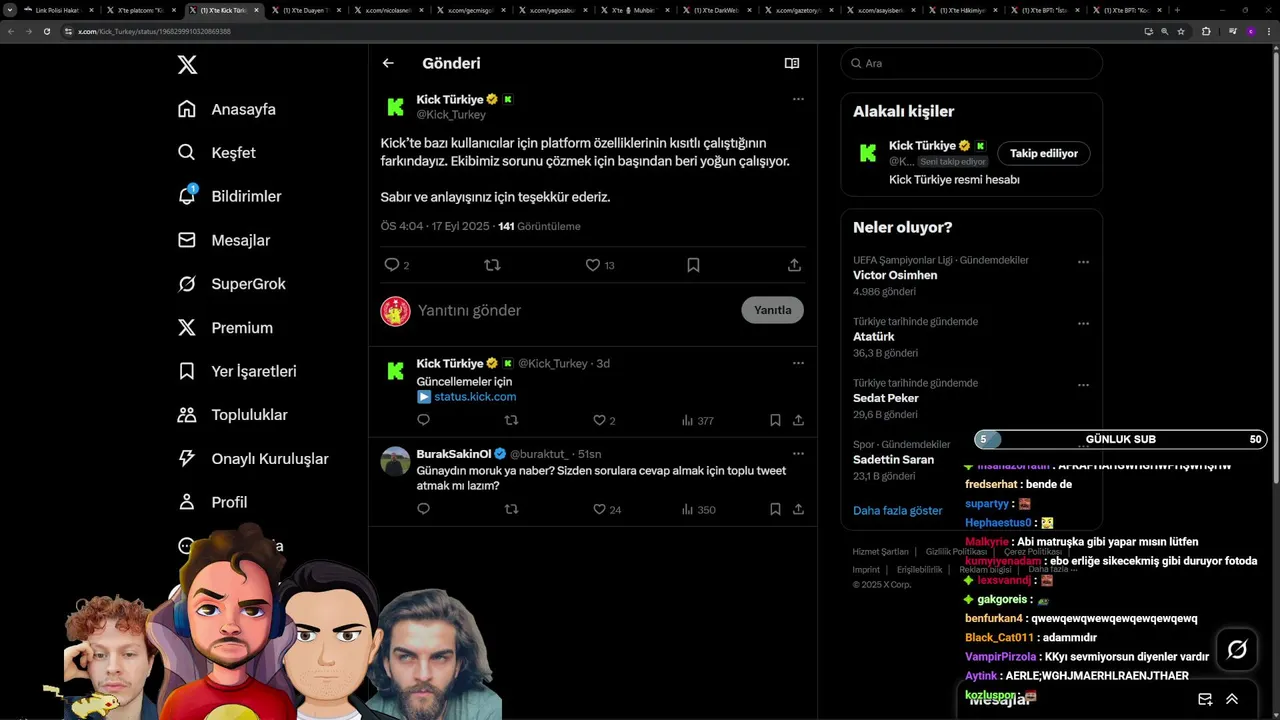This screenshot has width=1280, height=720.
Task: Bookmark the main Kick Türkiye post
Action: (693, 265)
